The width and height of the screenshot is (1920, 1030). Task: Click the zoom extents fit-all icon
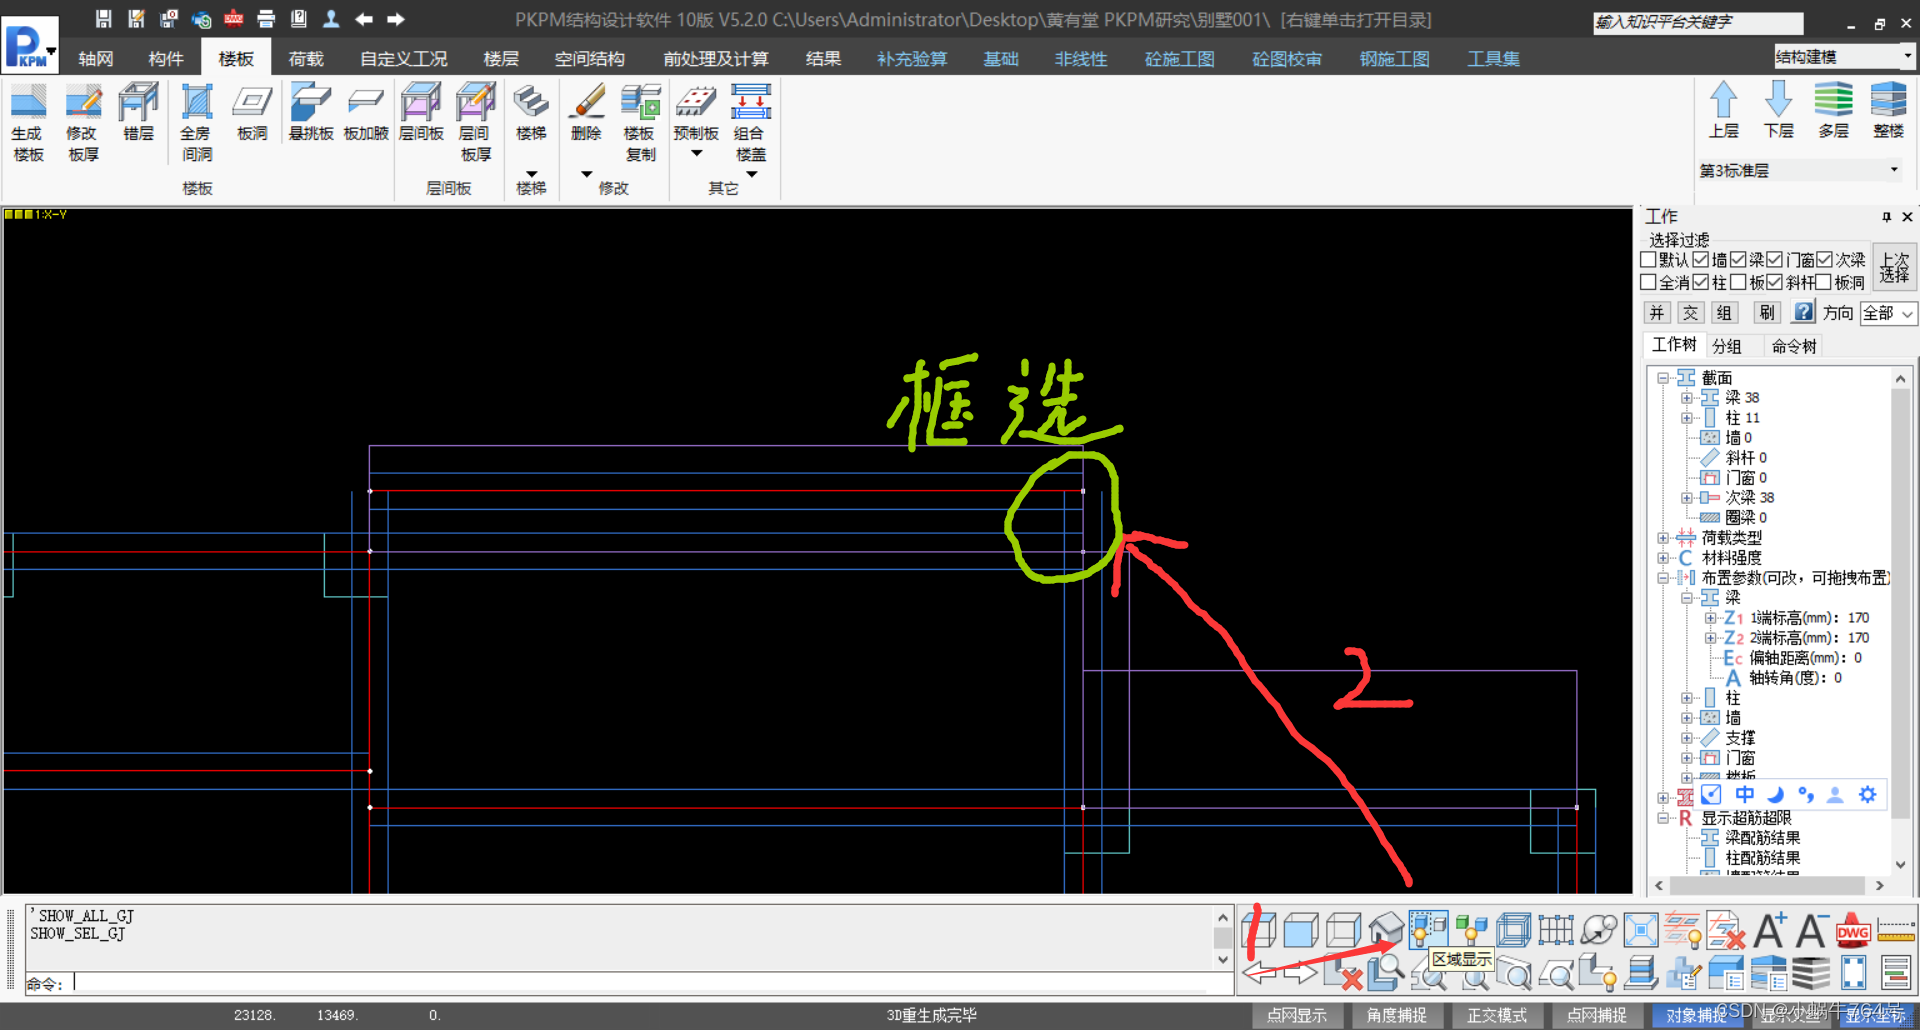(x=1641, y=930)
